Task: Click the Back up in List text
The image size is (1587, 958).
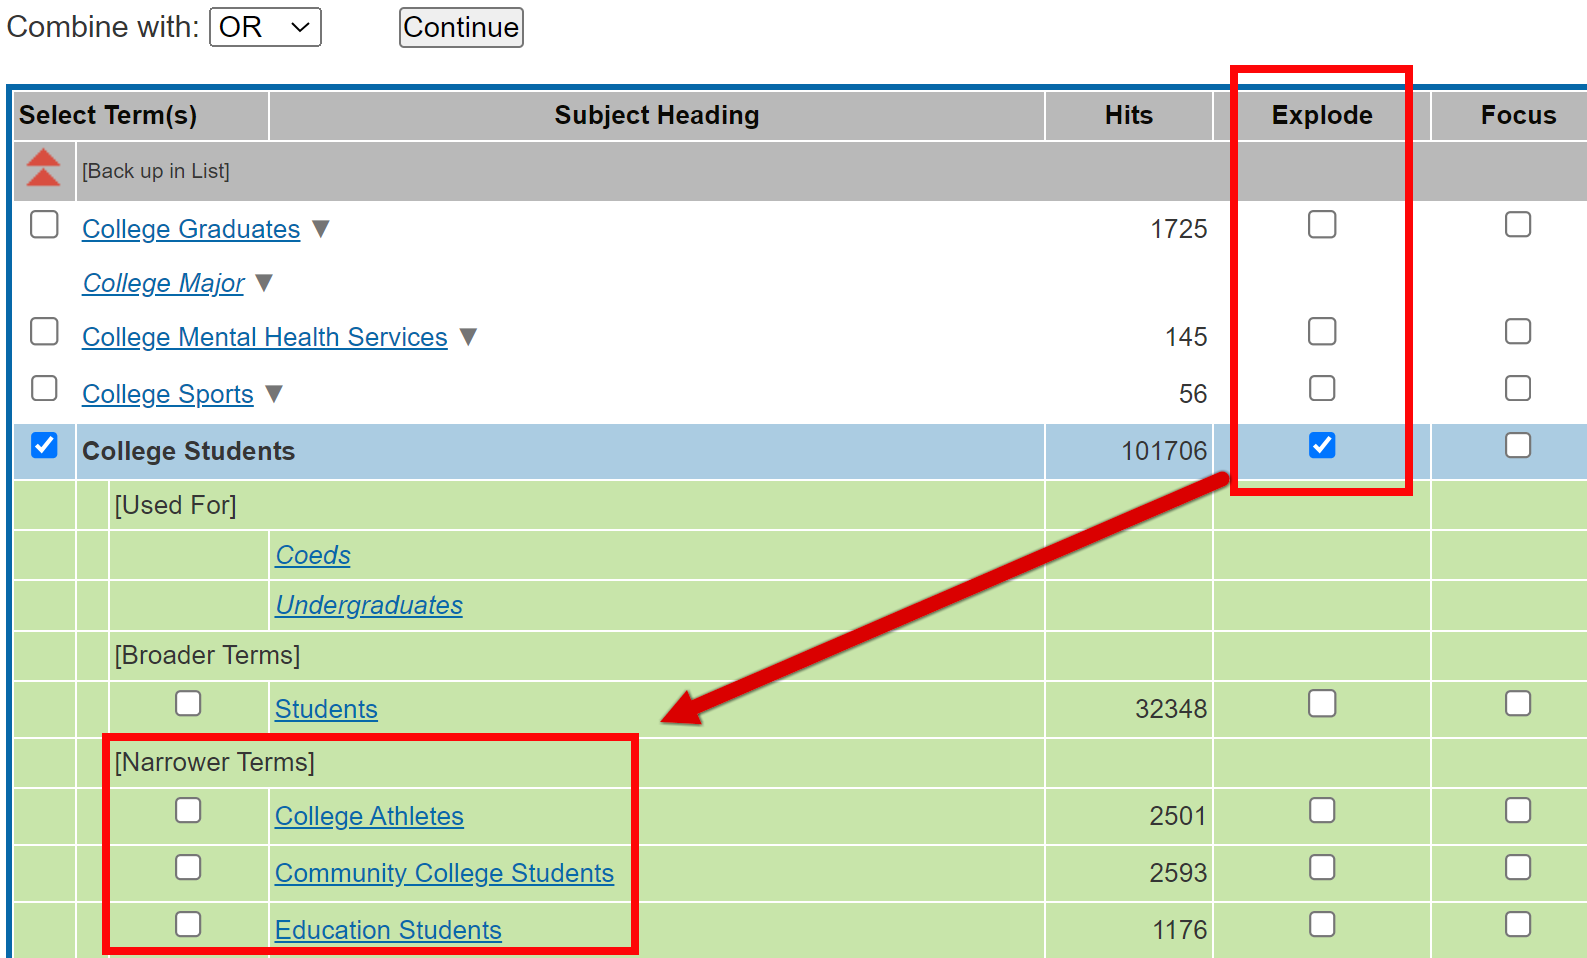Action: pos(156,171)
